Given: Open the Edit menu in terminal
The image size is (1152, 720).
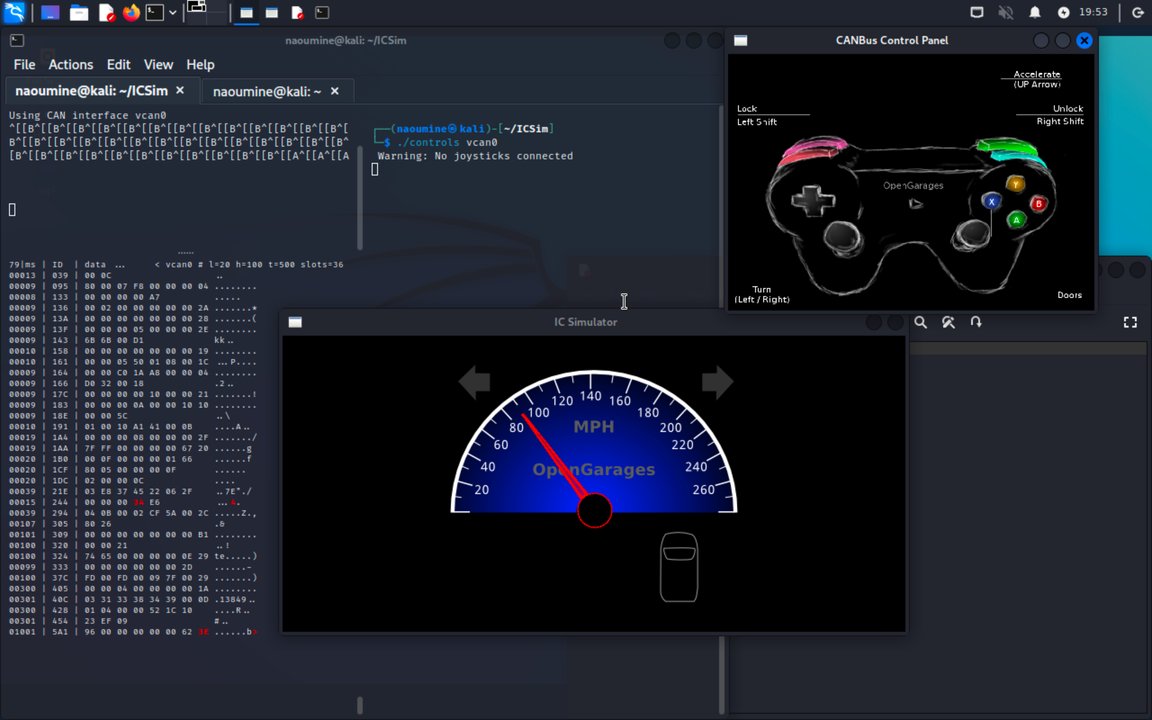Looking at the screenshot, I should tap(118, 65).
